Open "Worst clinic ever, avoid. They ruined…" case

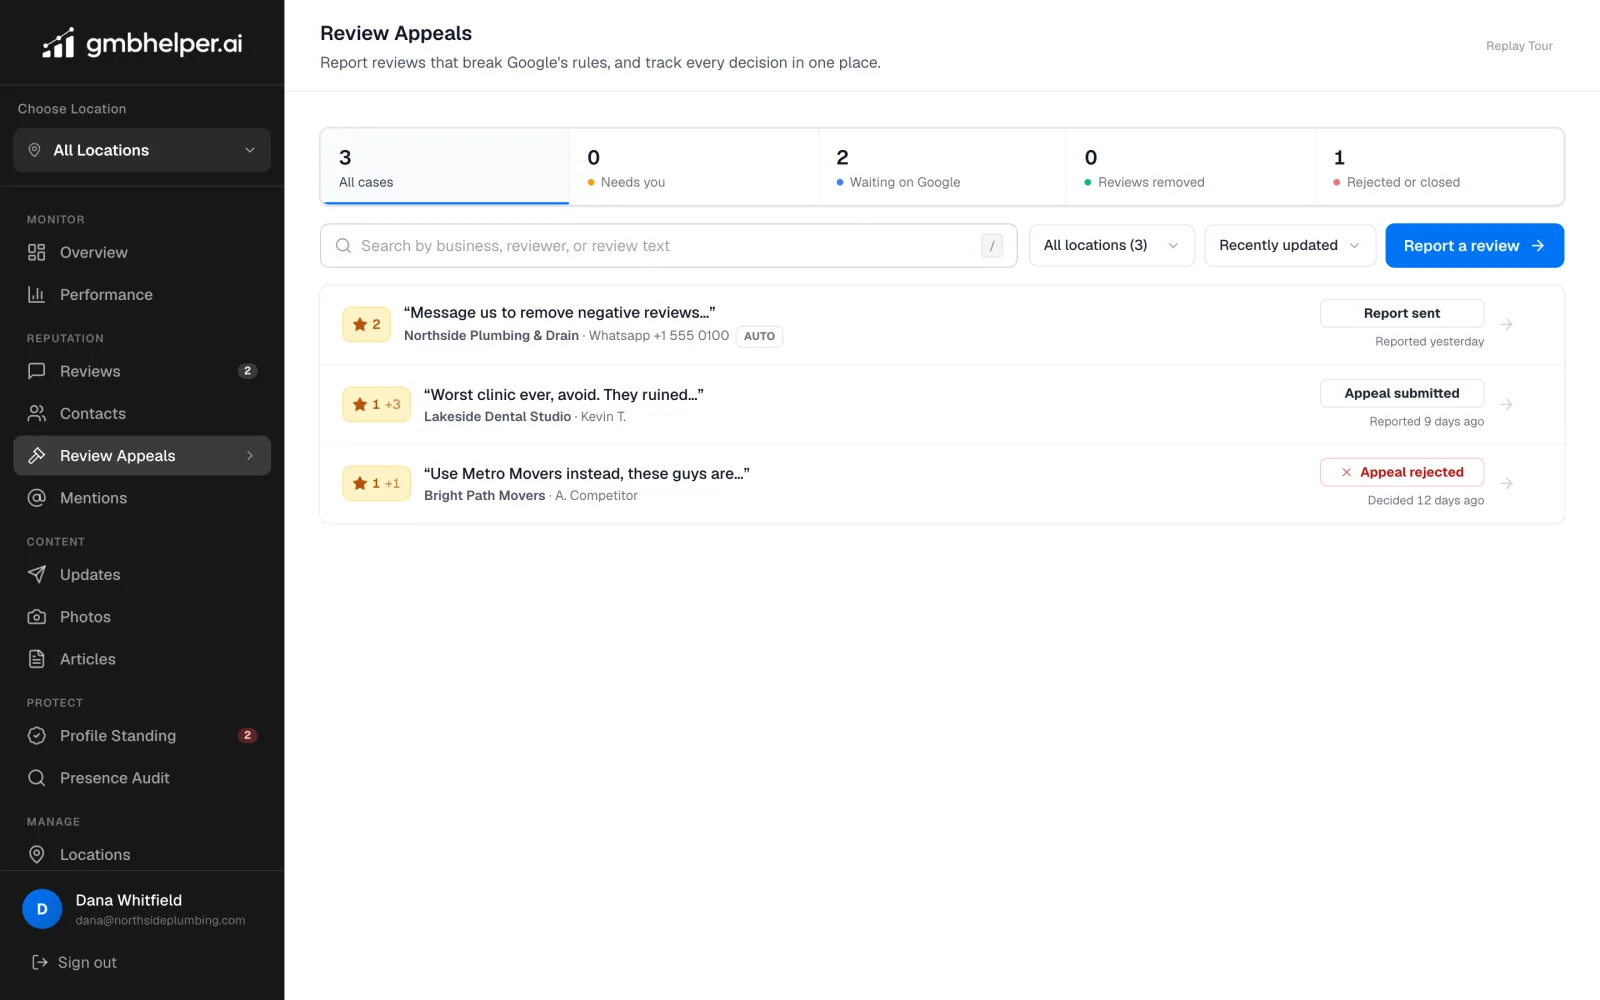click(x=564, y=394)
